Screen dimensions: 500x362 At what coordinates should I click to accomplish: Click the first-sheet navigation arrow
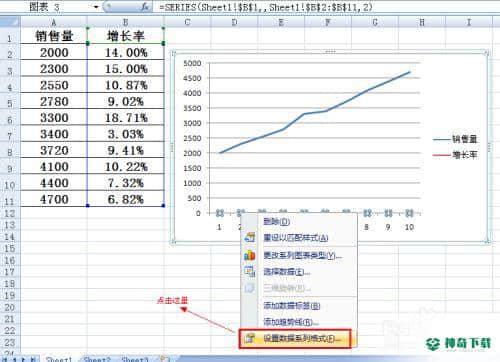pyautogui.click(x=6, y=359)
